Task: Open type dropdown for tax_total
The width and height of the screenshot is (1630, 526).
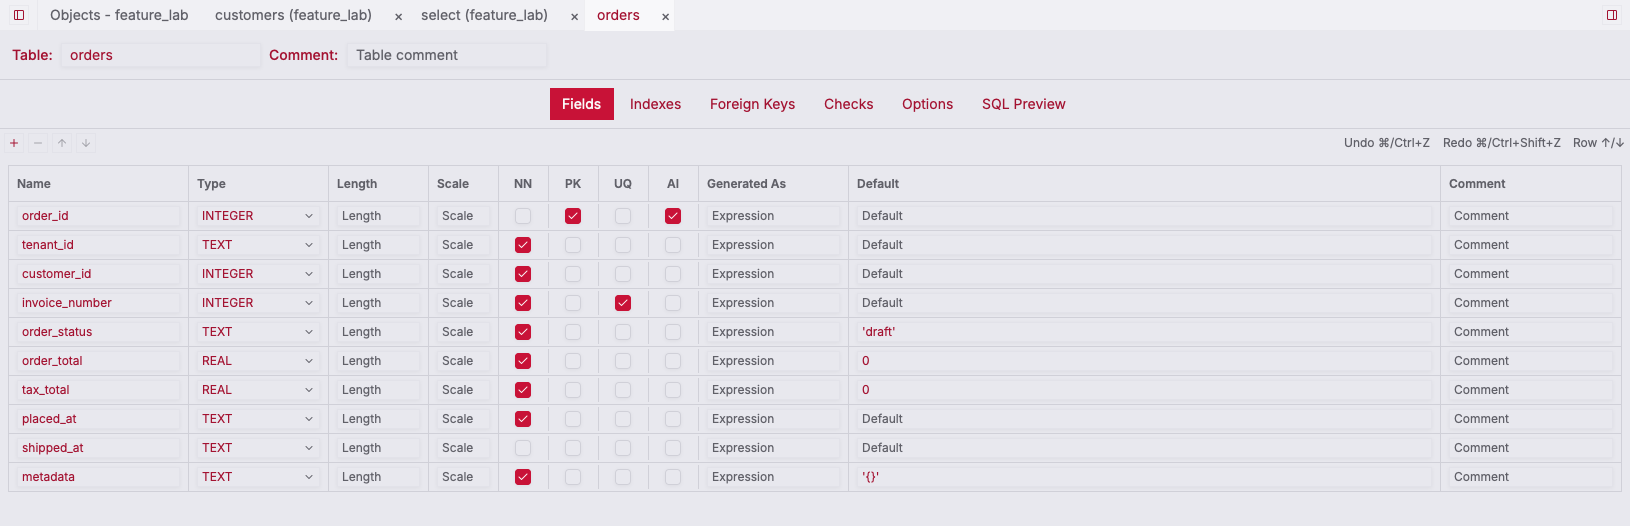Action: click(258, 390)
